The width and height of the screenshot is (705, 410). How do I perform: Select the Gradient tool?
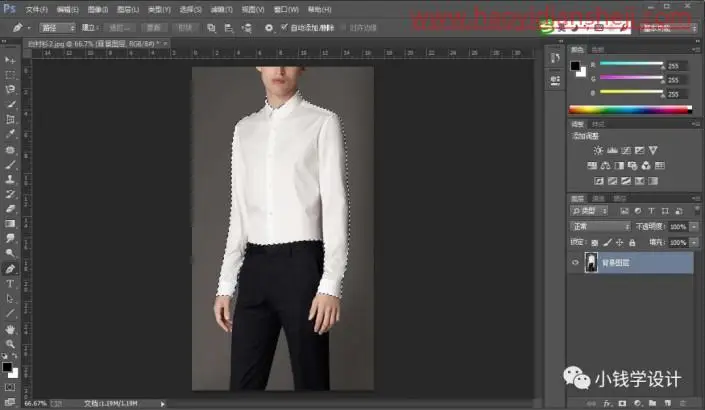click(10, 224)
